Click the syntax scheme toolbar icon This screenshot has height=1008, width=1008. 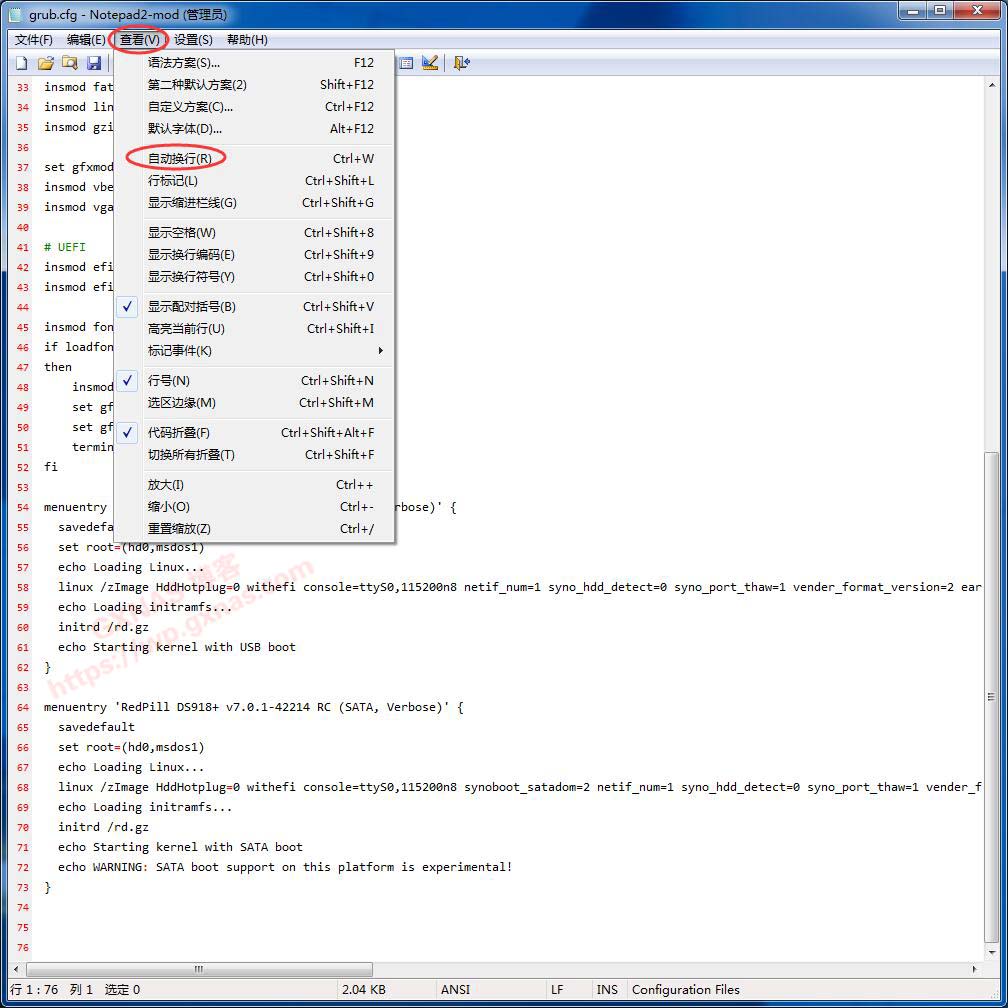[407, 63]
